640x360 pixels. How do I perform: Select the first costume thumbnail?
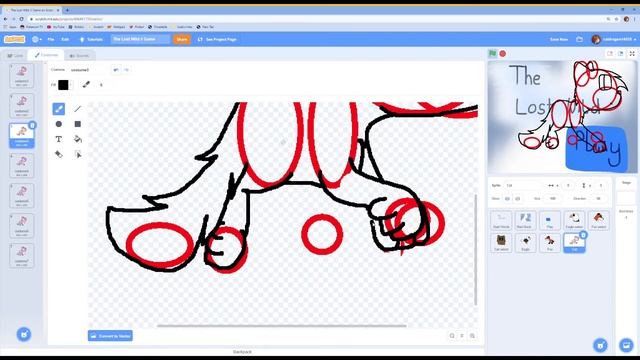[x=22, y=76]
